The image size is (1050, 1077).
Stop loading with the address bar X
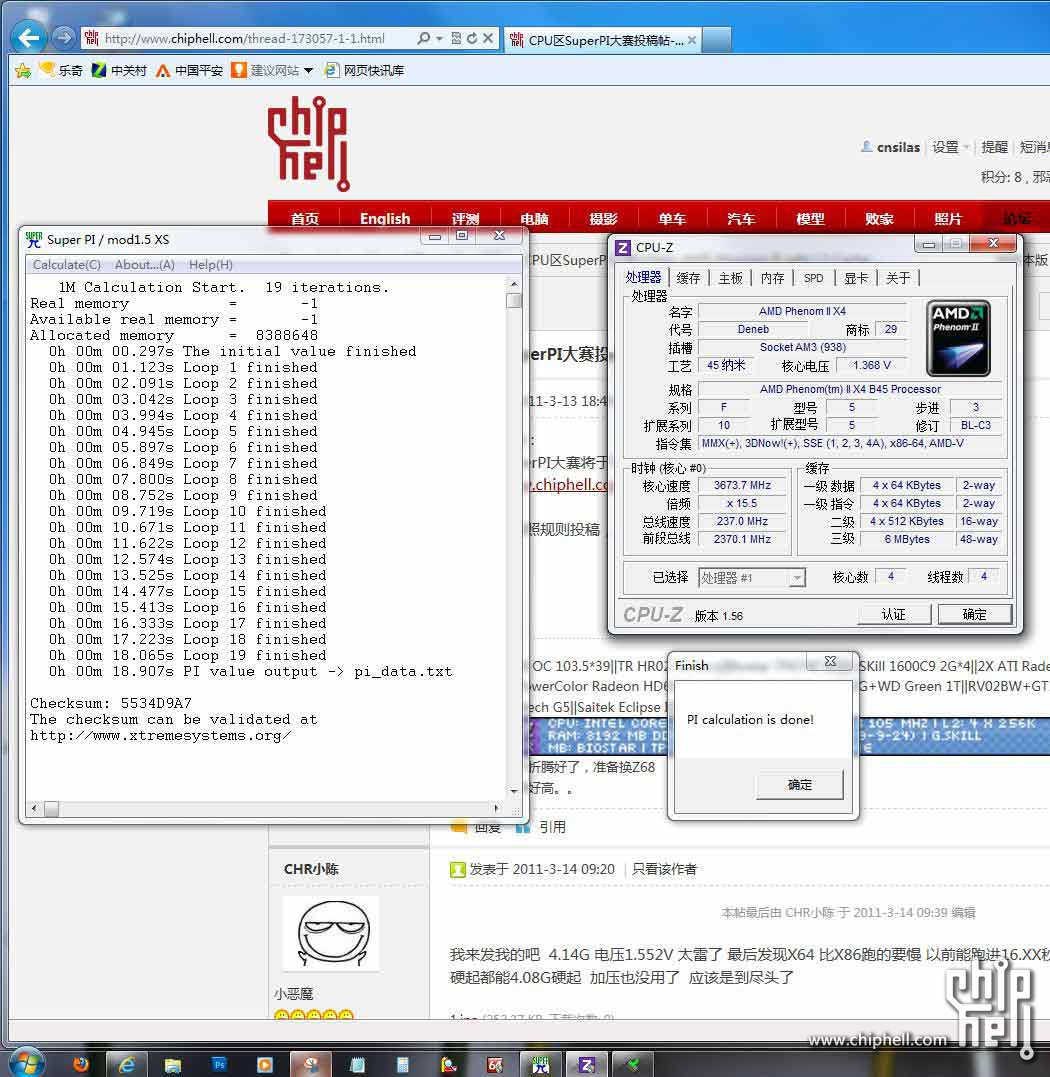[x=488, y=38]
